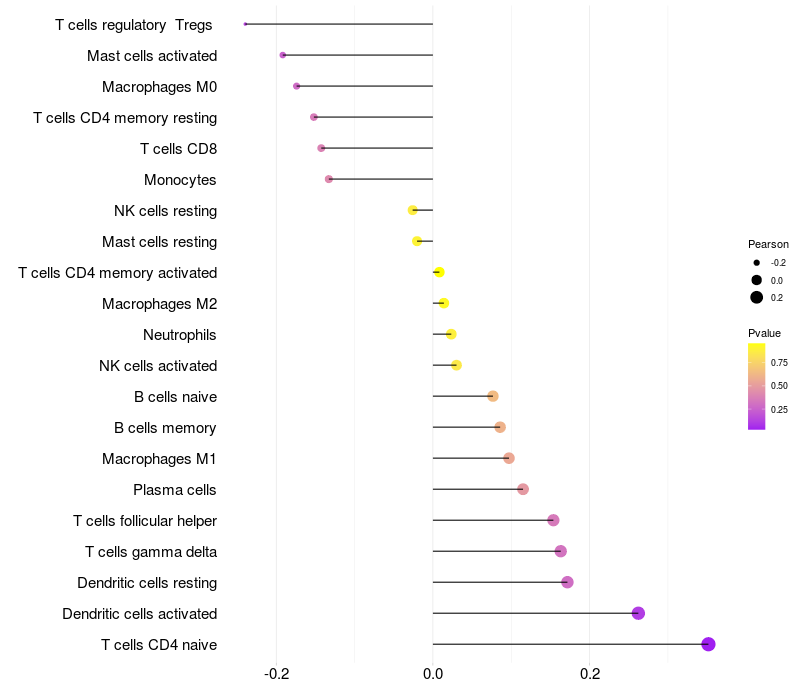Click the Pvalue gradient color bar
The width and height of the screenshot is (800, 700).
757,387
